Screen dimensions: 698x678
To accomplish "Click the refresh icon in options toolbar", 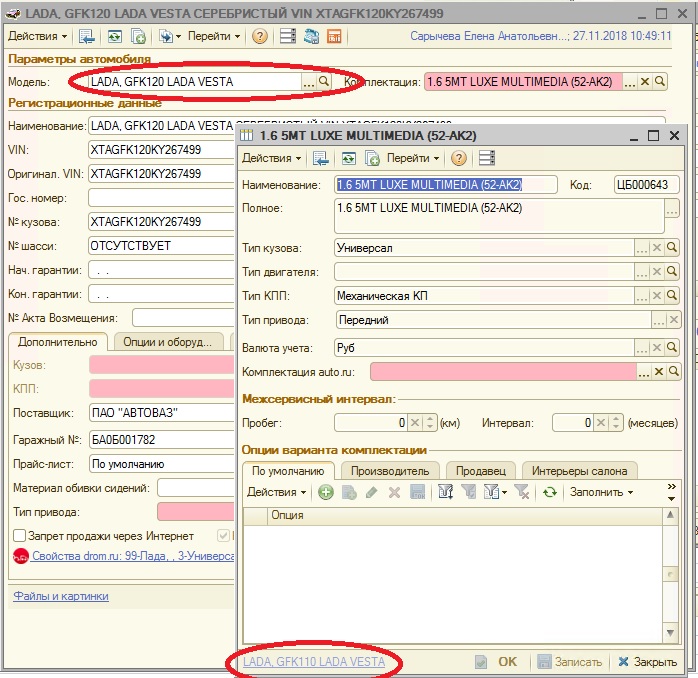I will [549, 492].
